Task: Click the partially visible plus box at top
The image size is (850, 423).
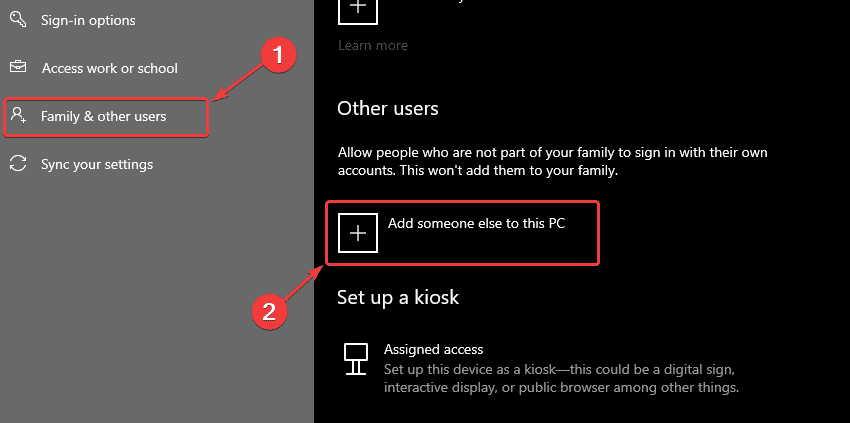Action: [358, 12]
